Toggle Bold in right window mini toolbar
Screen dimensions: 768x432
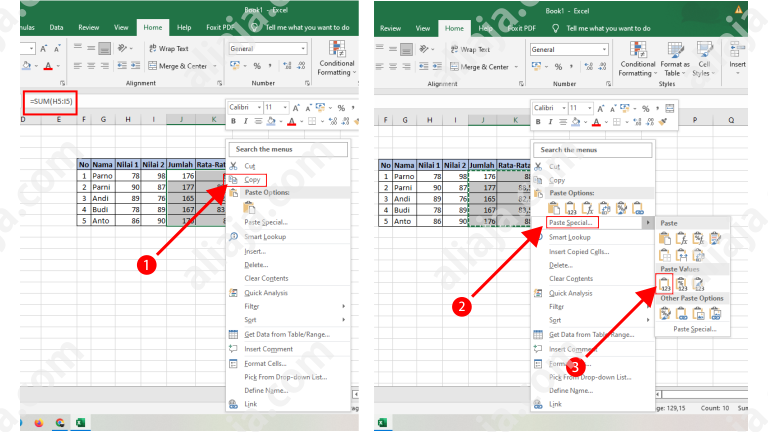538,122
